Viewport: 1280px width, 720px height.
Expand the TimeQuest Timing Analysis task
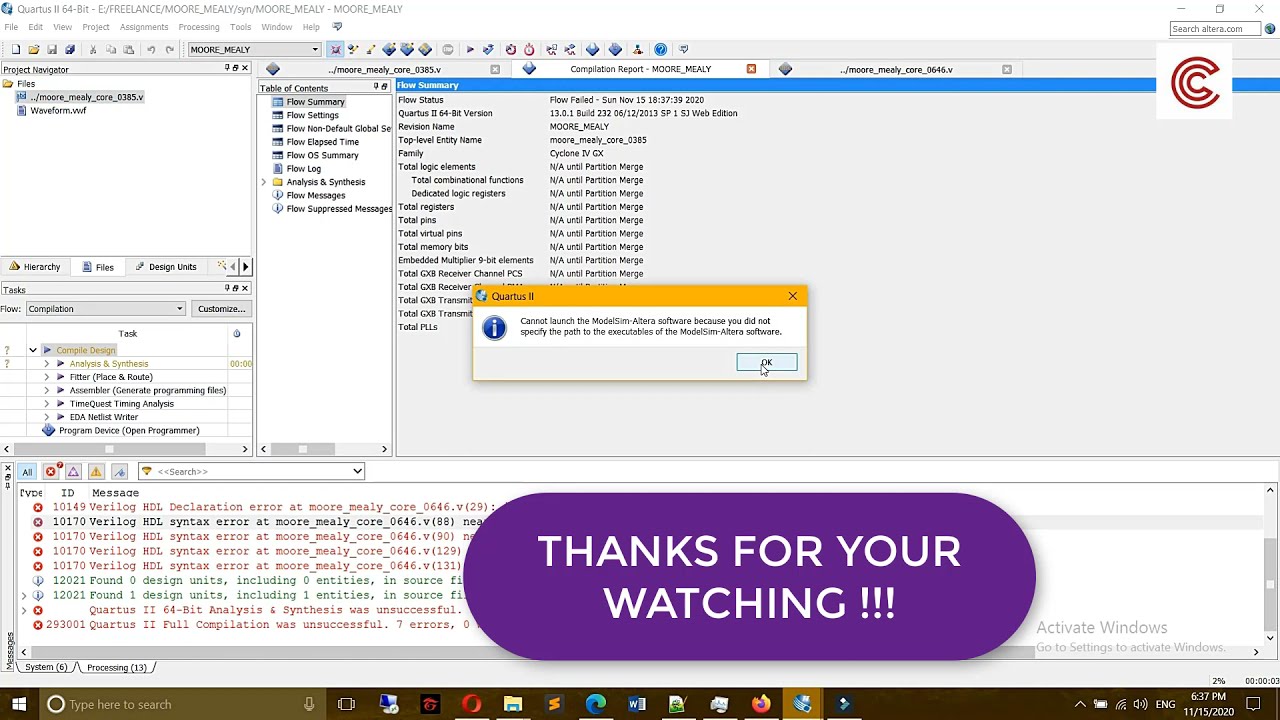click(46, 404)
